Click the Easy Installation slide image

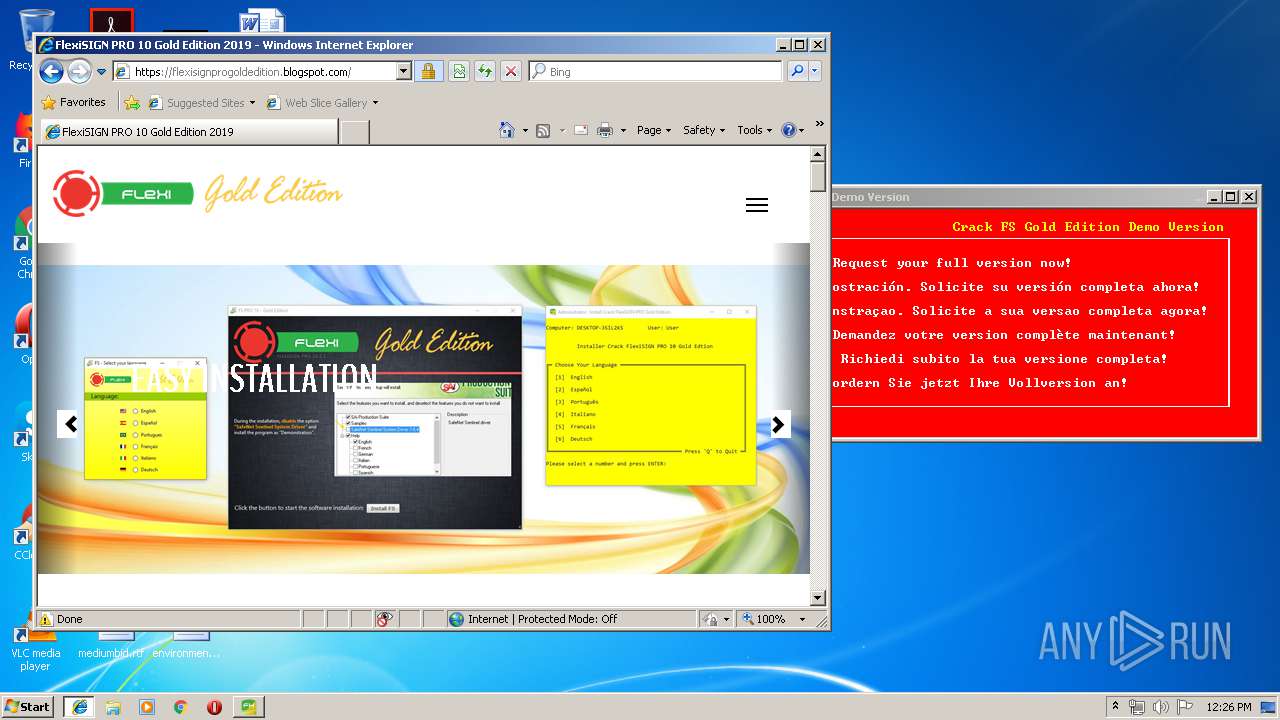tap(423, 408)
